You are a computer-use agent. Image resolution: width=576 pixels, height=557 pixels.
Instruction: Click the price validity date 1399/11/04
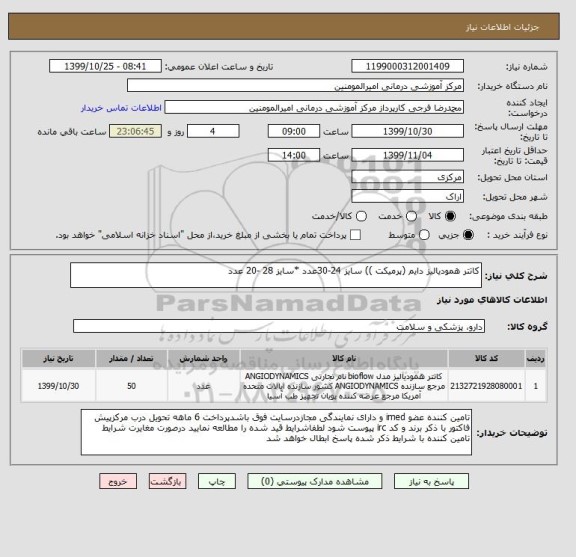(x=407, y=155)
